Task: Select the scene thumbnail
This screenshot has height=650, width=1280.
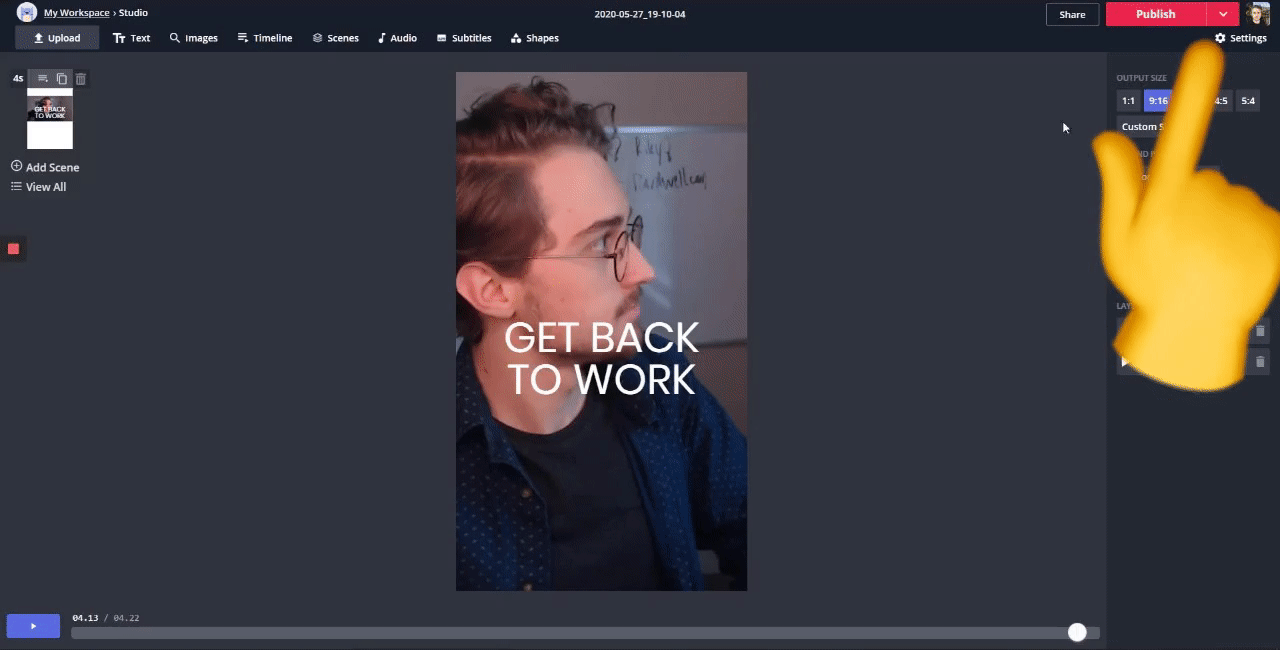Action: click(50, 118)
